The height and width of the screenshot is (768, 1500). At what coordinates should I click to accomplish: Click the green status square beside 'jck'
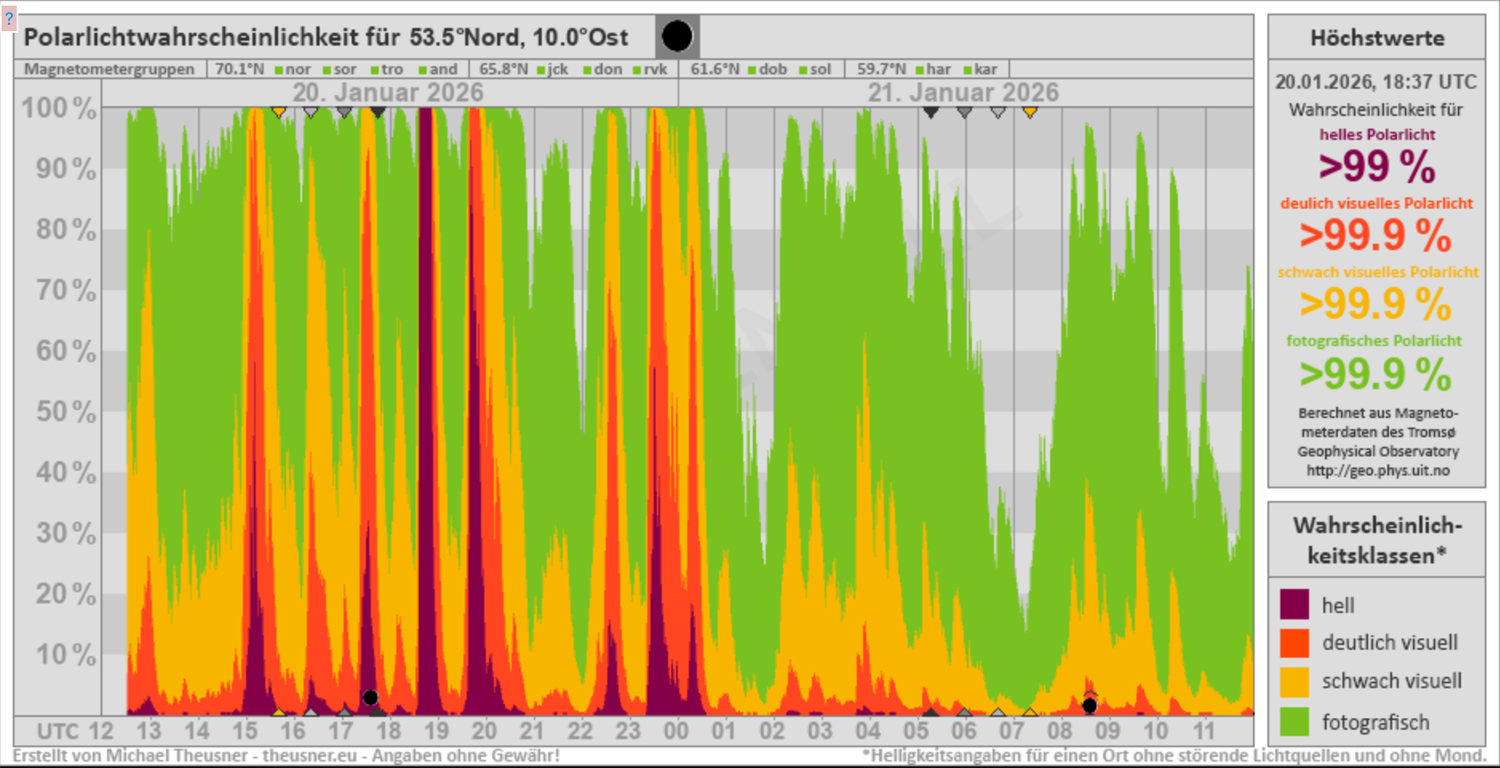540,70
